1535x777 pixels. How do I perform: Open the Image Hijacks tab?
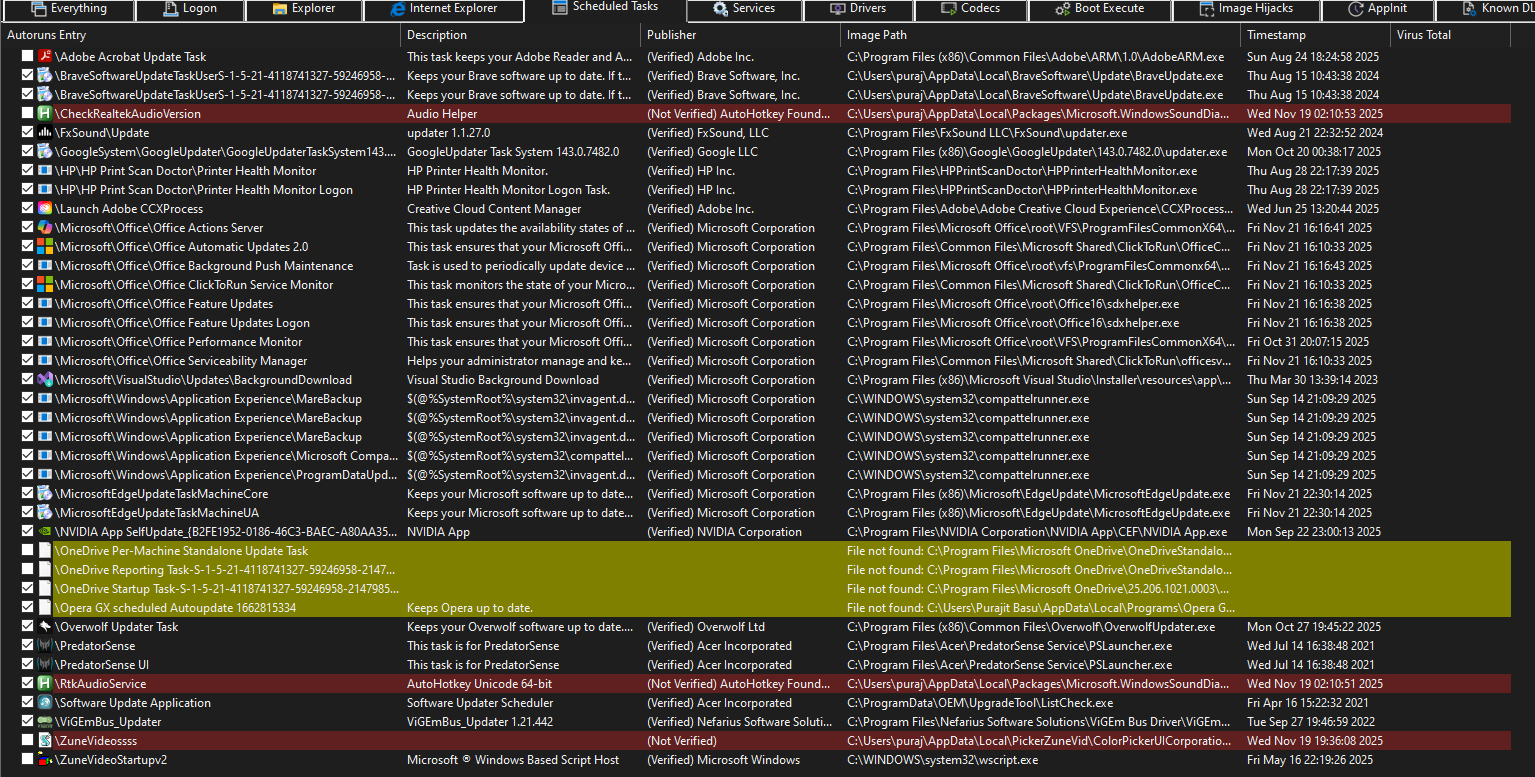coord(1246,9)
